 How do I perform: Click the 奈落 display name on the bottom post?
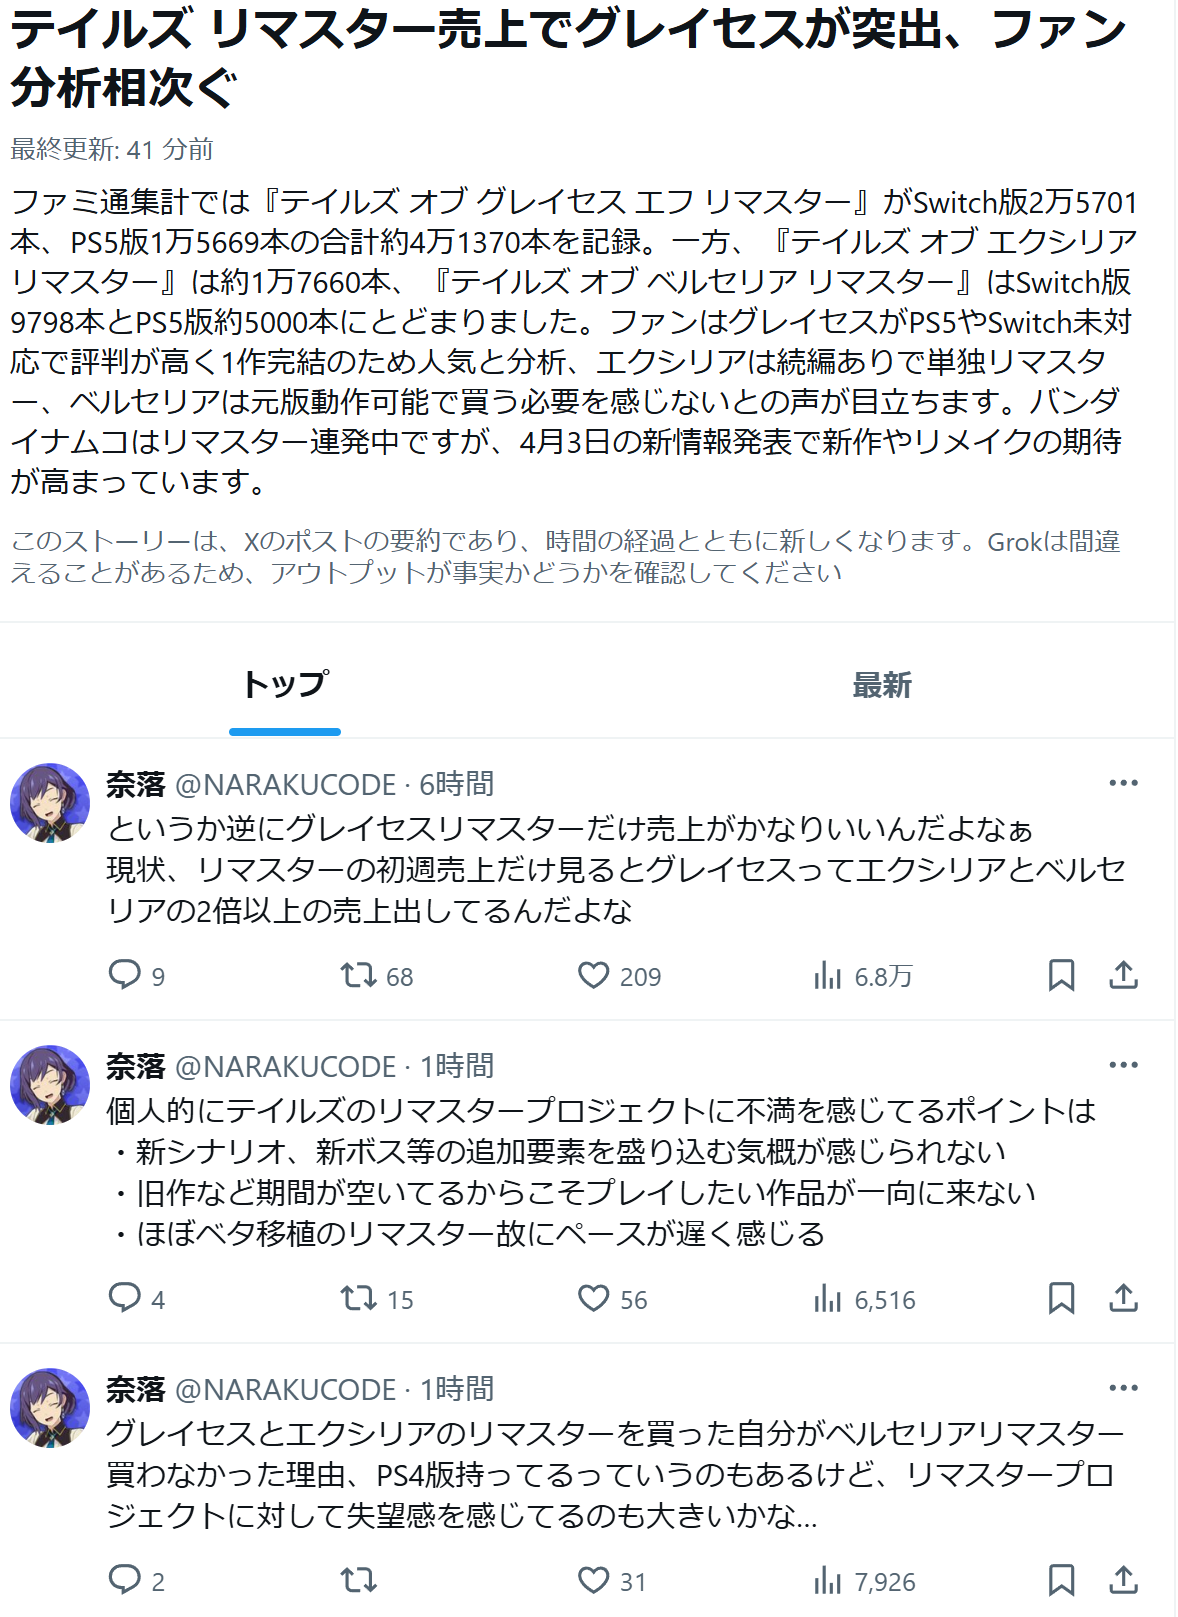[x=136, y=1389]
